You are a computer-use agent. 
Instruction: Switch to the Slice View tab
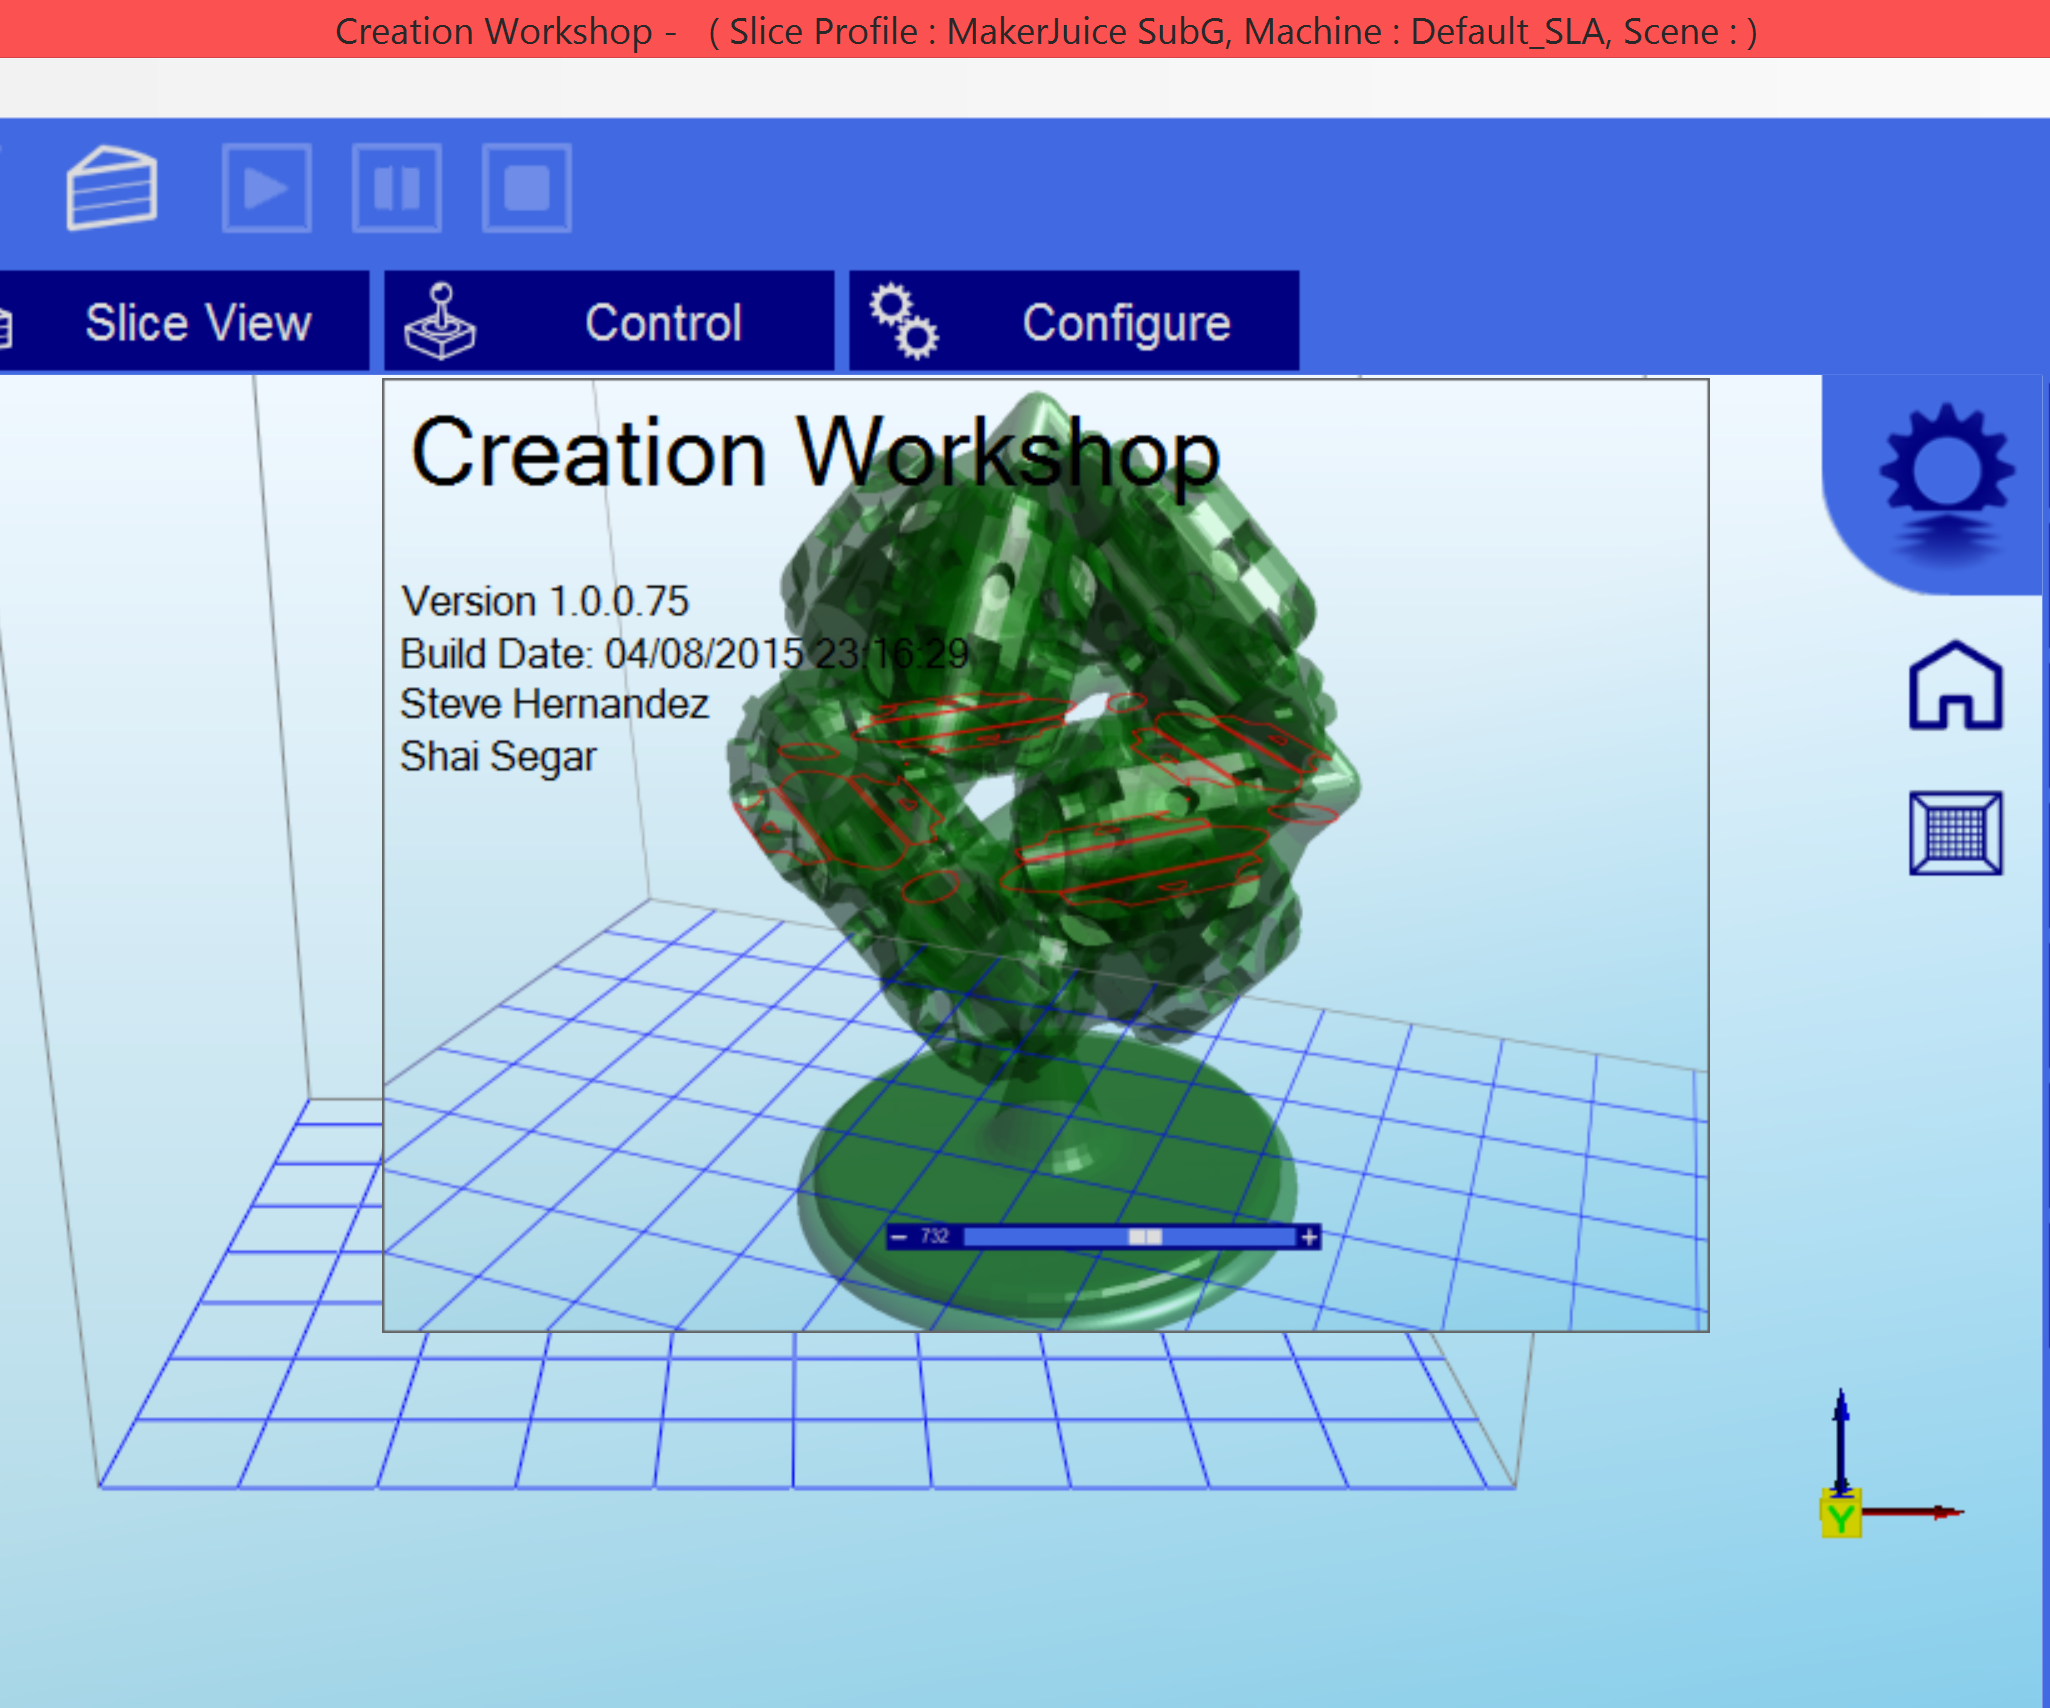(x=197, y=323)
